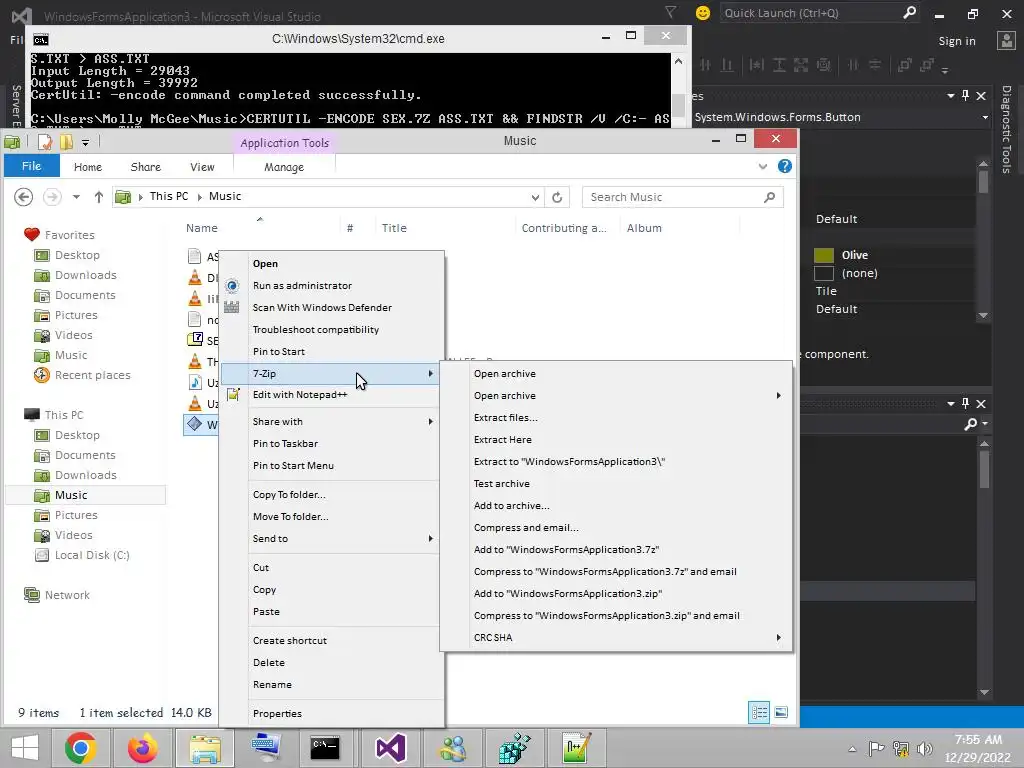This screenshot has height=768, width=1024.
Task: Click File Explorer taskbar icon
Action: [x=204, y=748]
